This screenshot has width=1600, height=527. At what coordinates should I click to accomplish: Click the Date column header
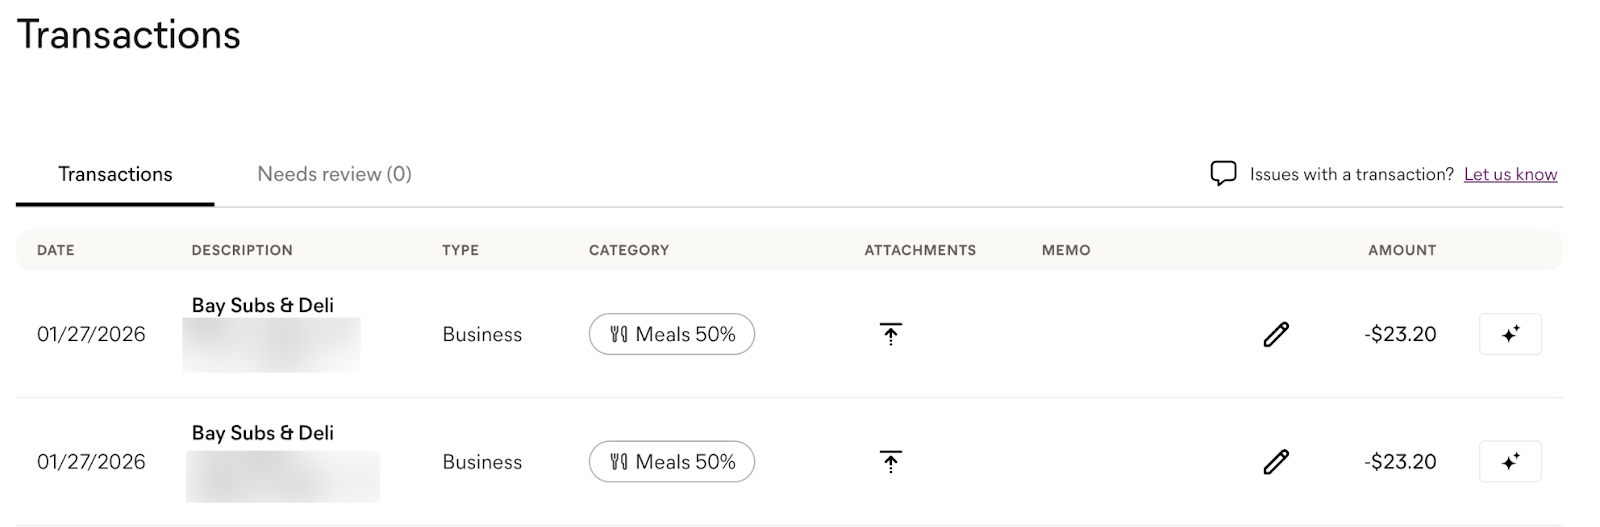pos(56,250)
